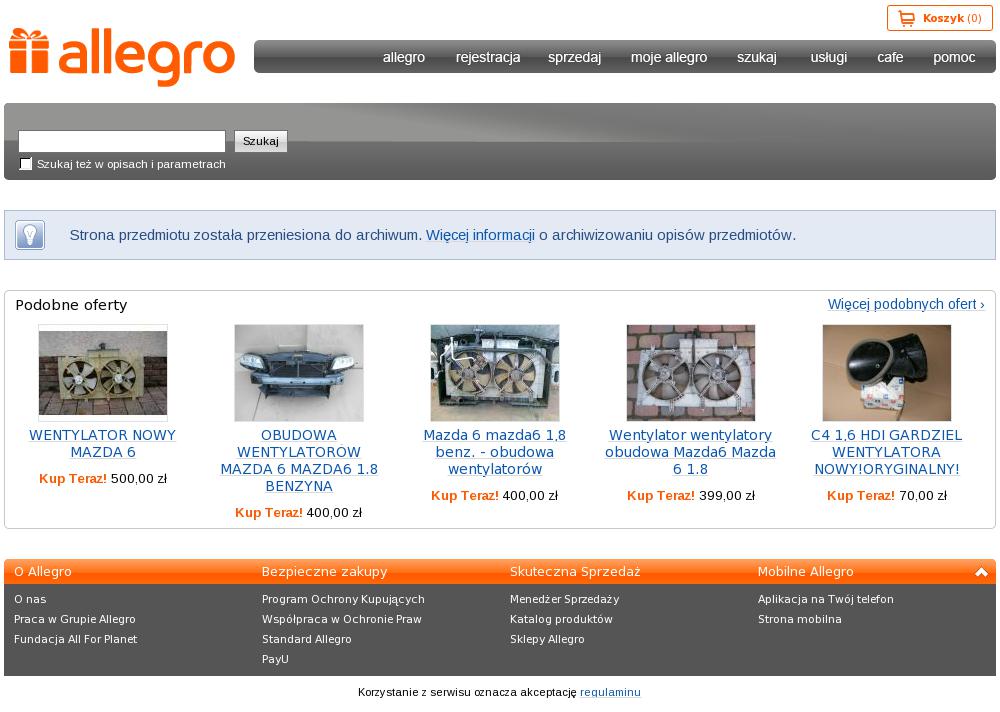This screenshot has height=712, width=1000.
Task: Choose szukaj in the top navigation
Action: click(757, 57)
